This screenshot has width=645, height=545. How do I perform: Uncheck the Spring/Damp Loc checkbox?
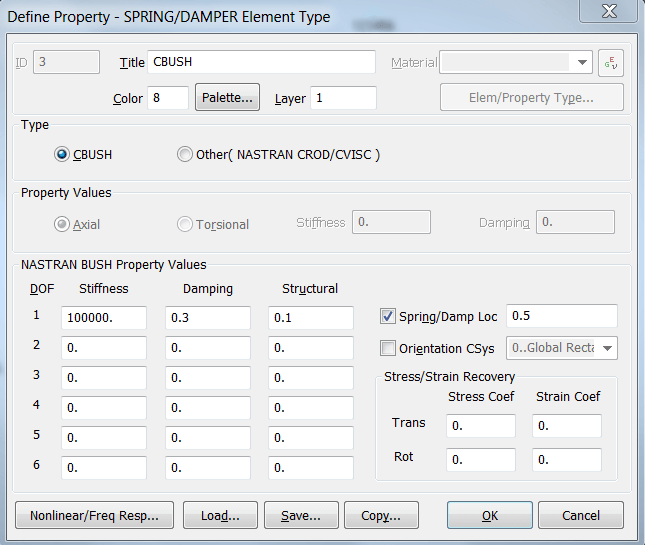387,316
